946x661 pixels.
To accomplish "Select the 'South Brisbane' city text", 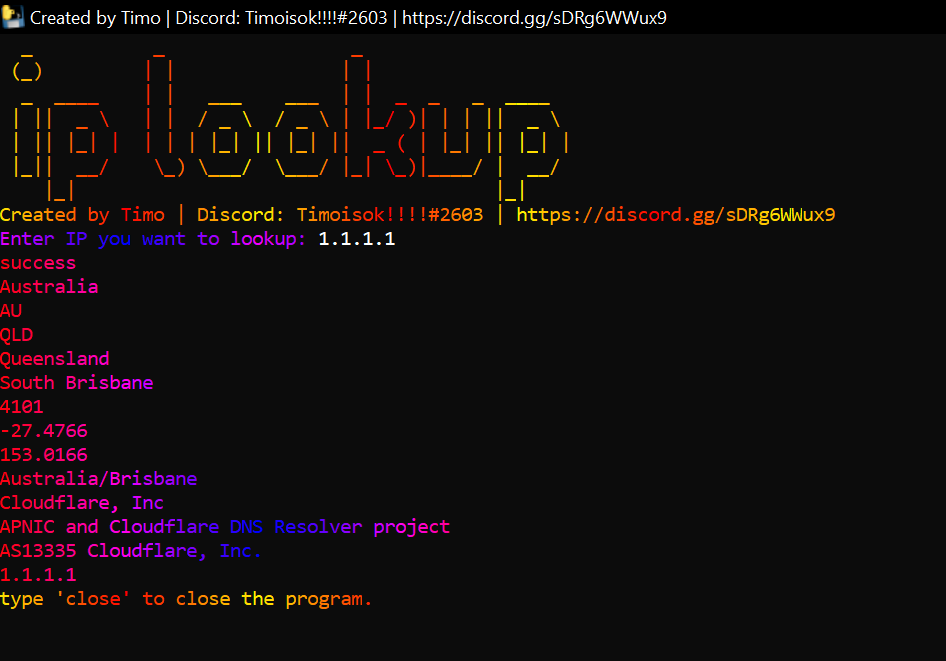I will click(77, 383).
